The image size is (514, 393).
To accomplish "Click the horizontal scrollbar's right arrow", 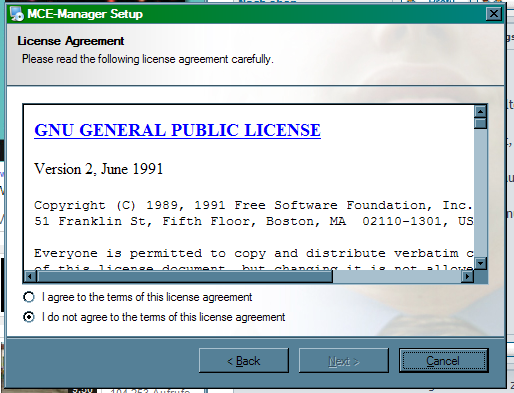I will (468, 276).
